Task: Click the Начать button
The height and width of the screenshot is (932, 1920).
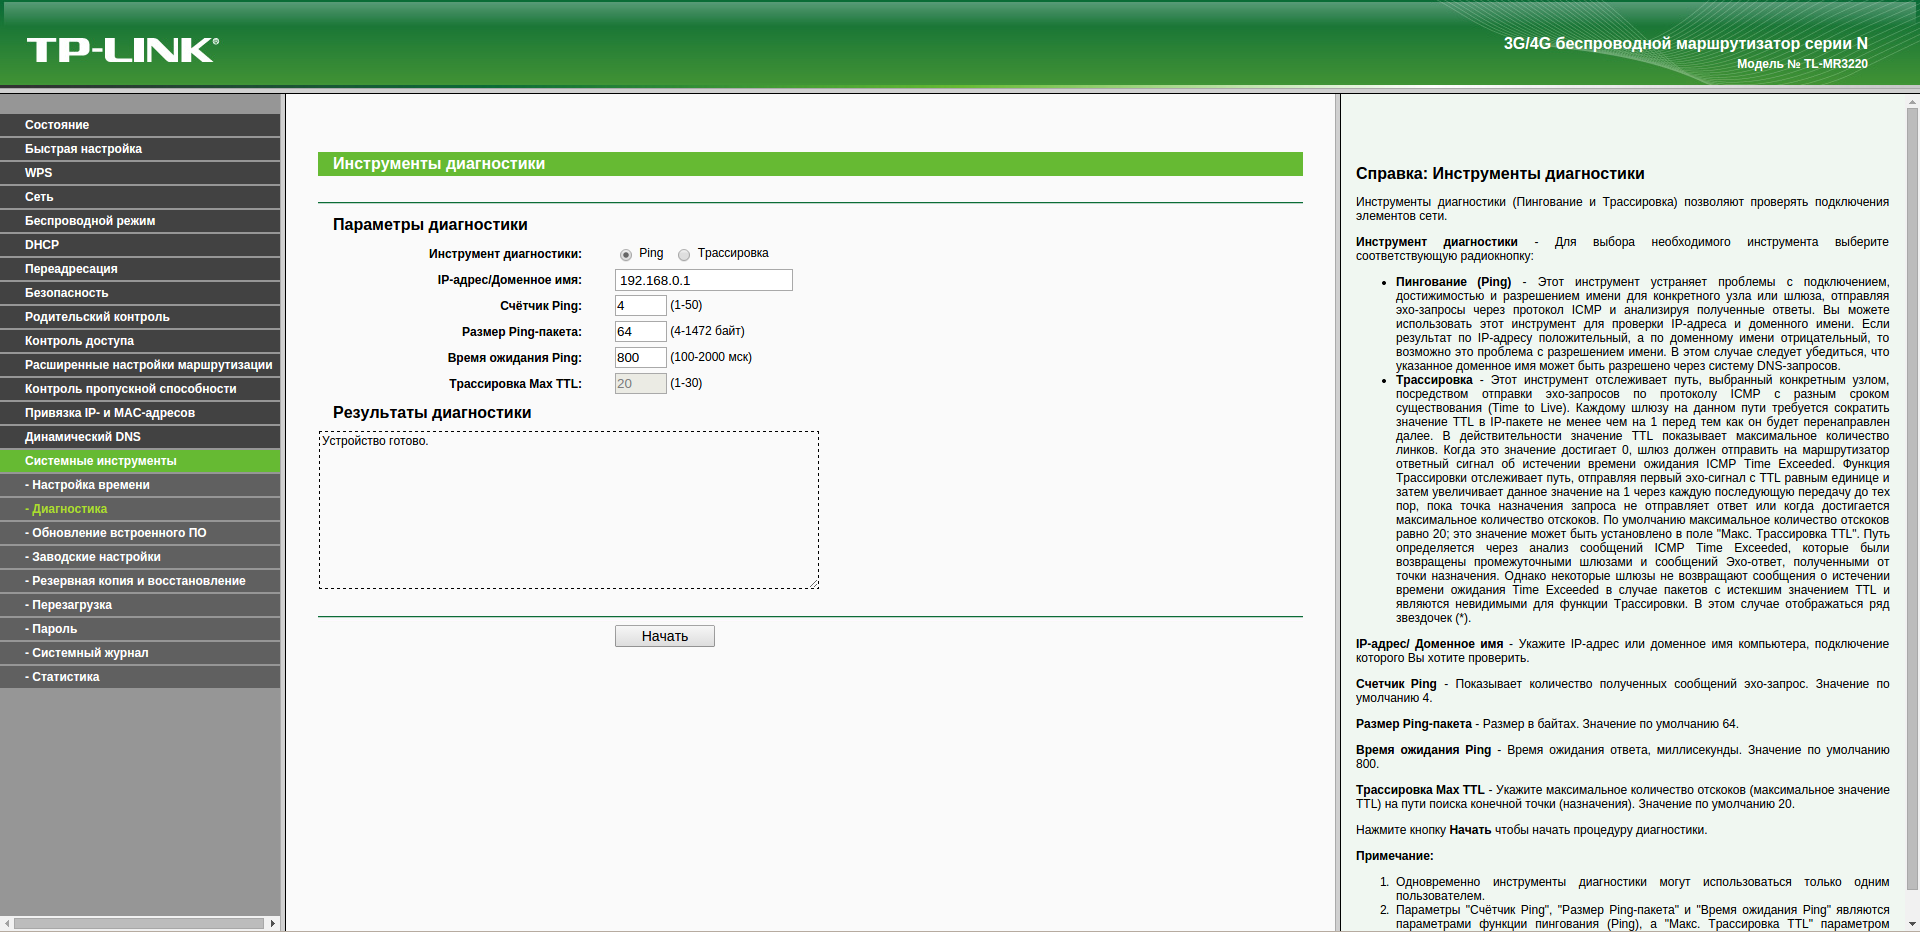Action: (x=664, y=636)
